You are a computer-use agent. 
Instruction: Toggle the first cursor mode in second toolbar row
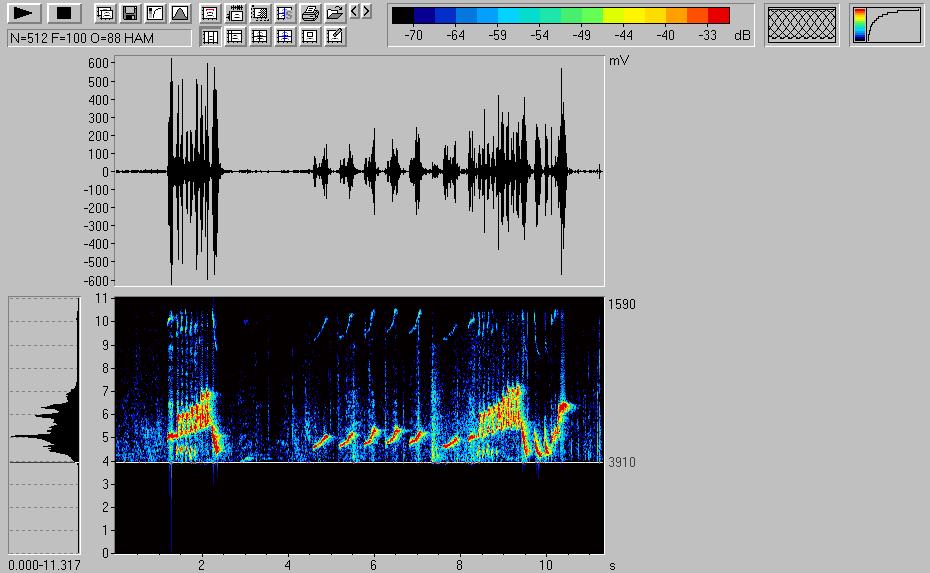[211, 37]
